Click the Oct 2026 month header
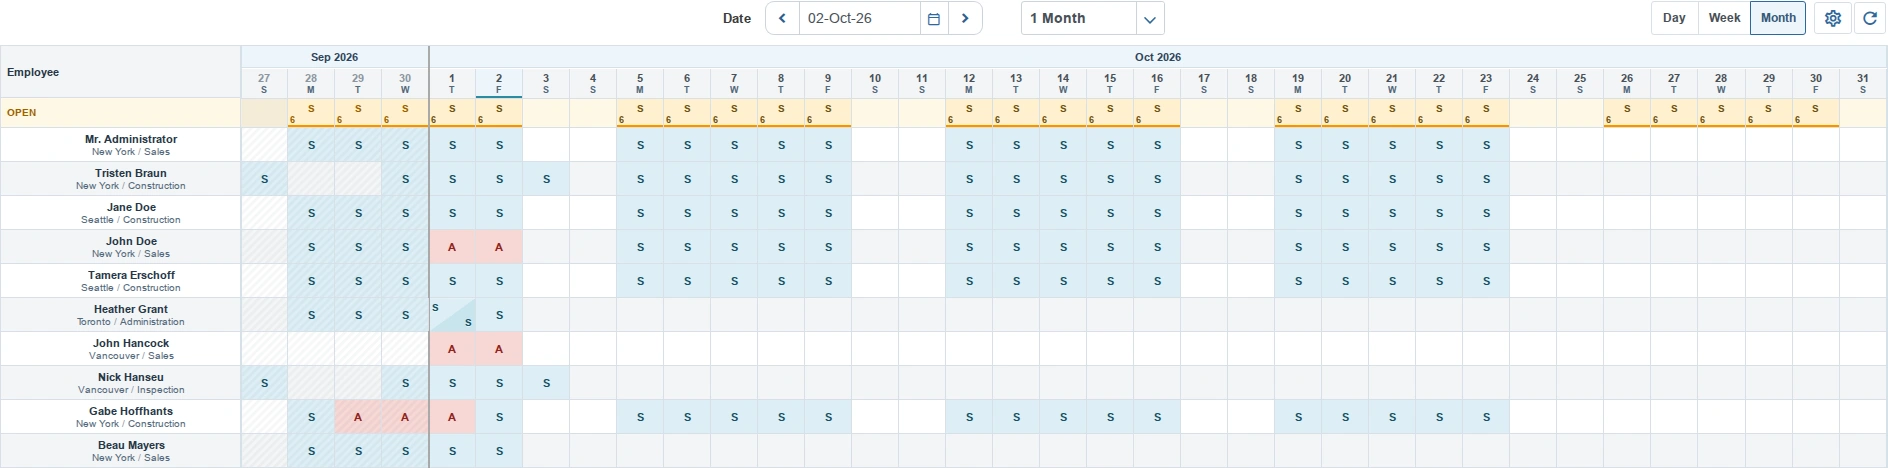This screenshot has height=468, width=1888. [x=1158, y=57]
